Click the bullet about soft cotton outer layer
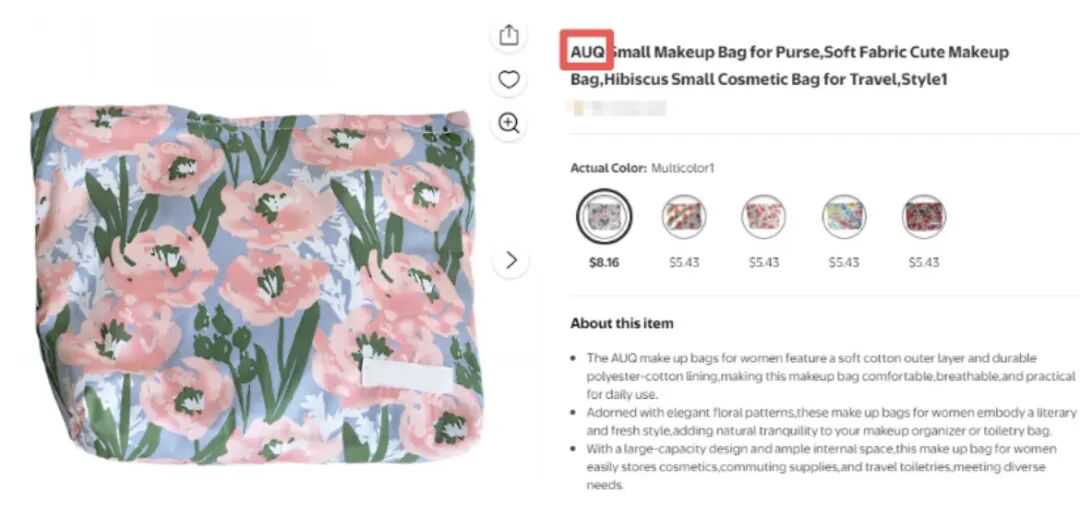 (x=830, y=376)
